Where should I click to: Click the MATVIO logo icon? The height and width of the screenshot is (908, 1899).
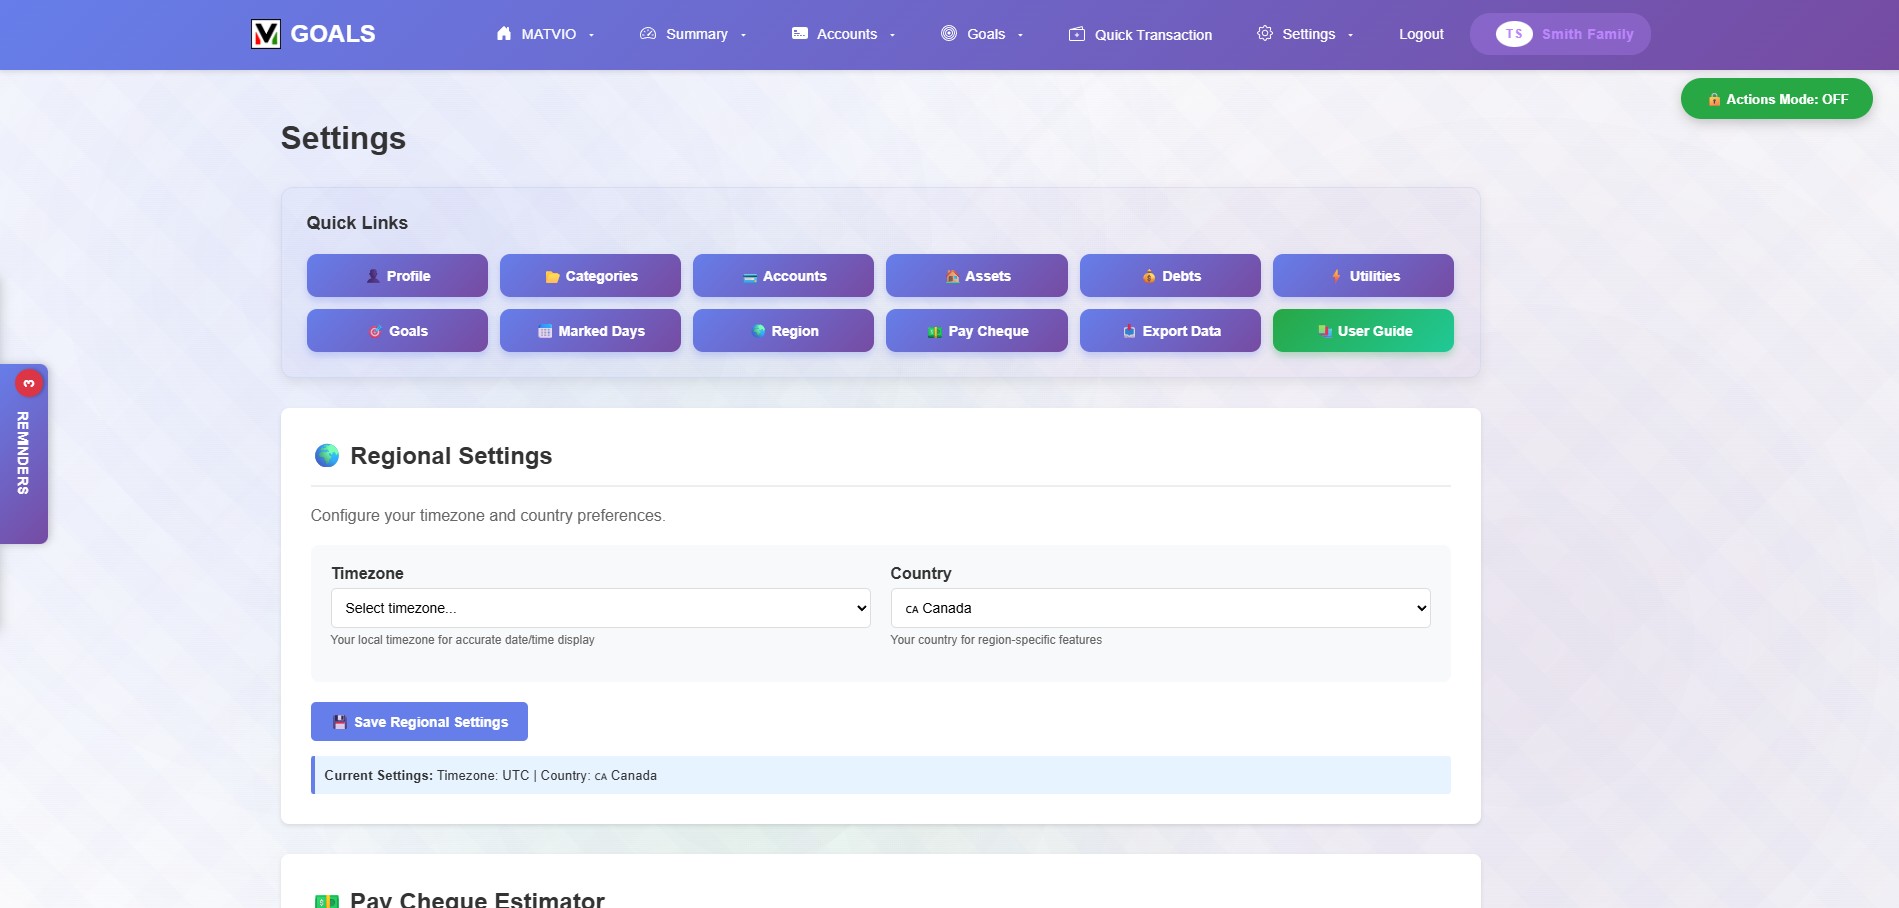click(265, 34)
